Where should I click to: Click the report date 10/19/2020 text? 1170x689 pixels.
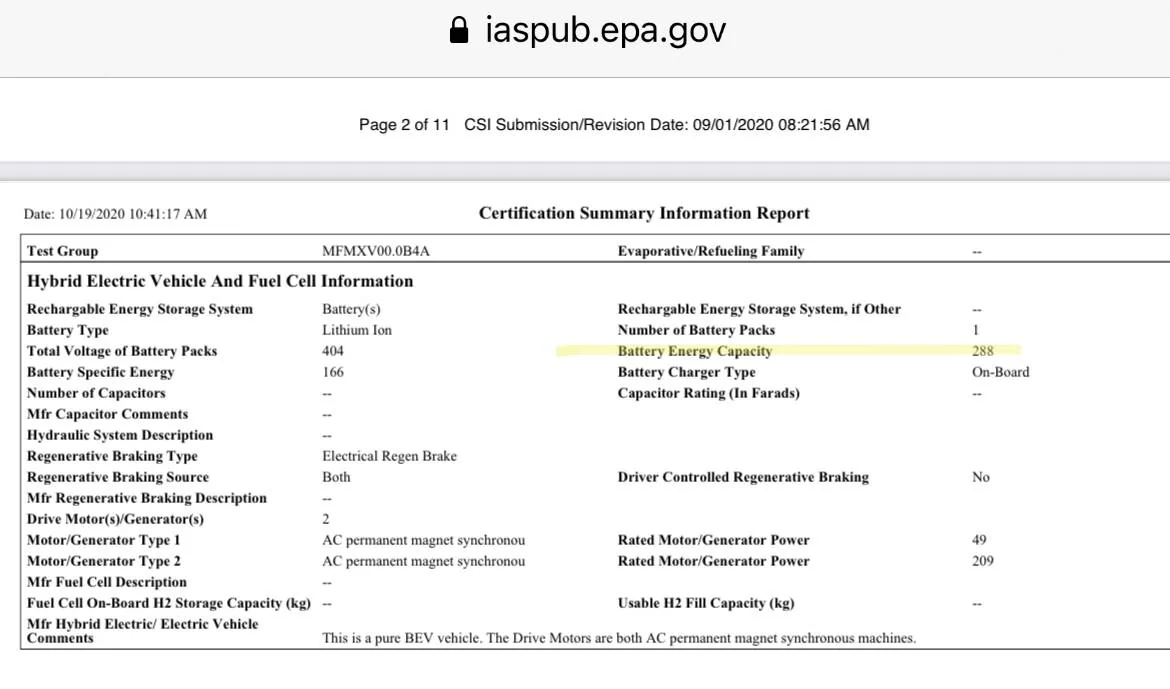pos(115,214)
